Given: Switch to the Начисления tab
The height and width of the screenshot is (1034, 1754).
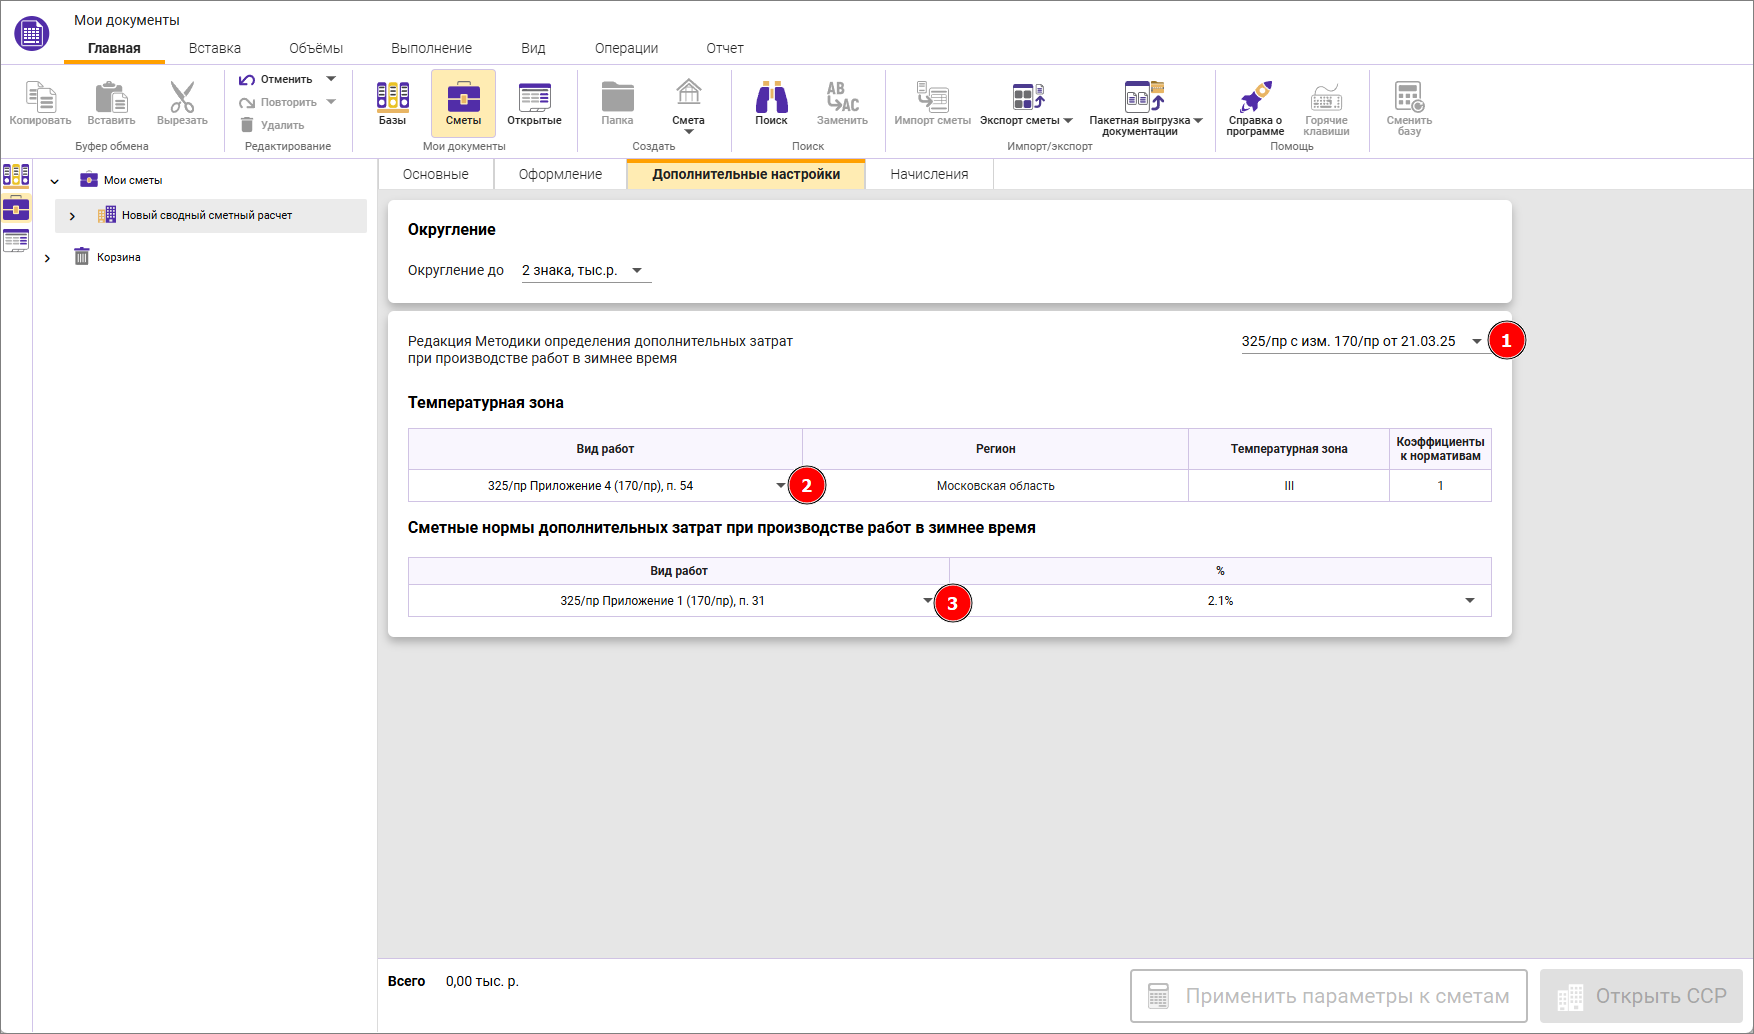Looking at the screenshot, I should [x=929, y=174].
